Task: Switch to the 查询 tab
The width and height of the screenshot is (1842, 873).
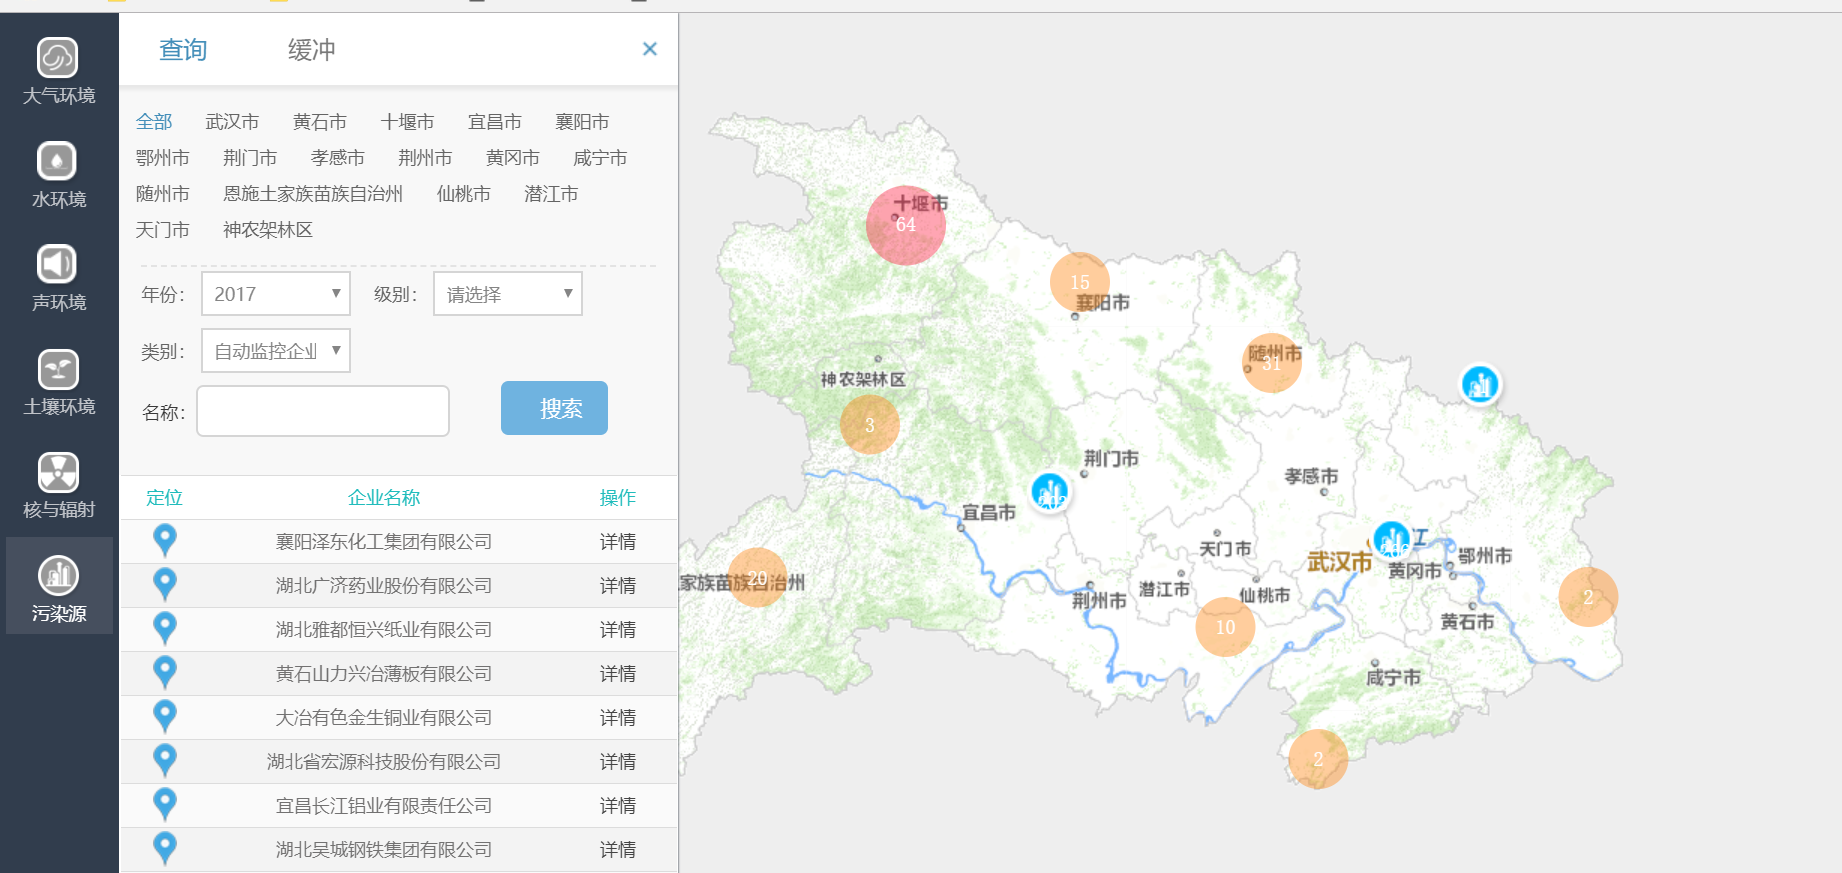Action: coord(183,50)
